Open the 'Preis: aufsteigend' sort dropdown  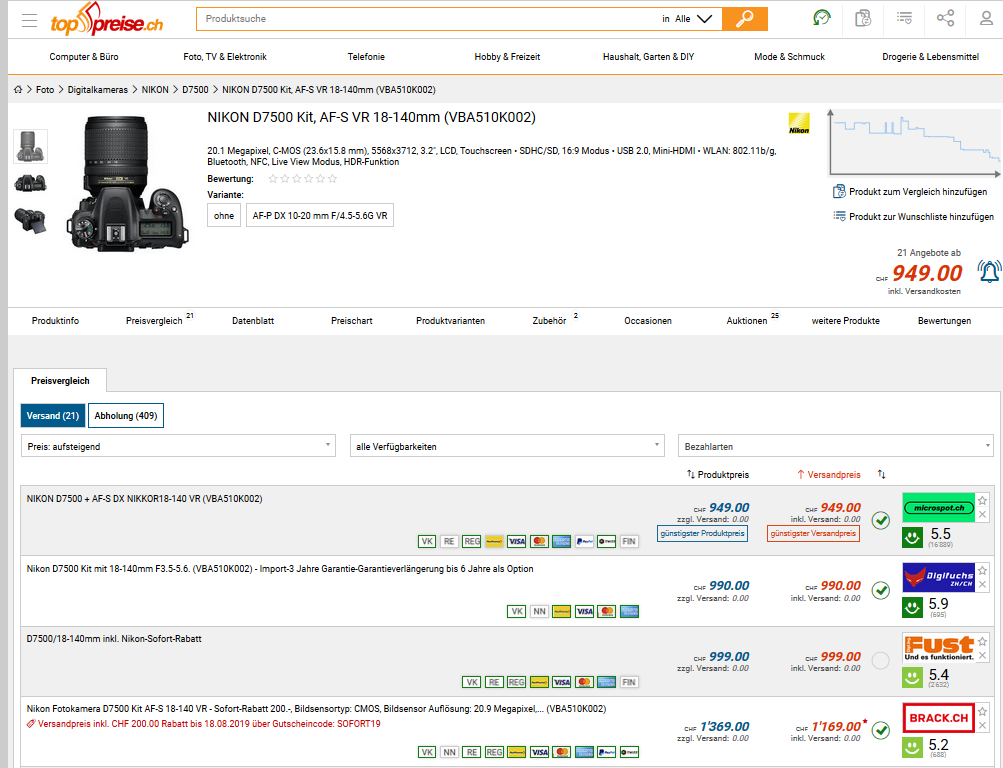[178, 446]
